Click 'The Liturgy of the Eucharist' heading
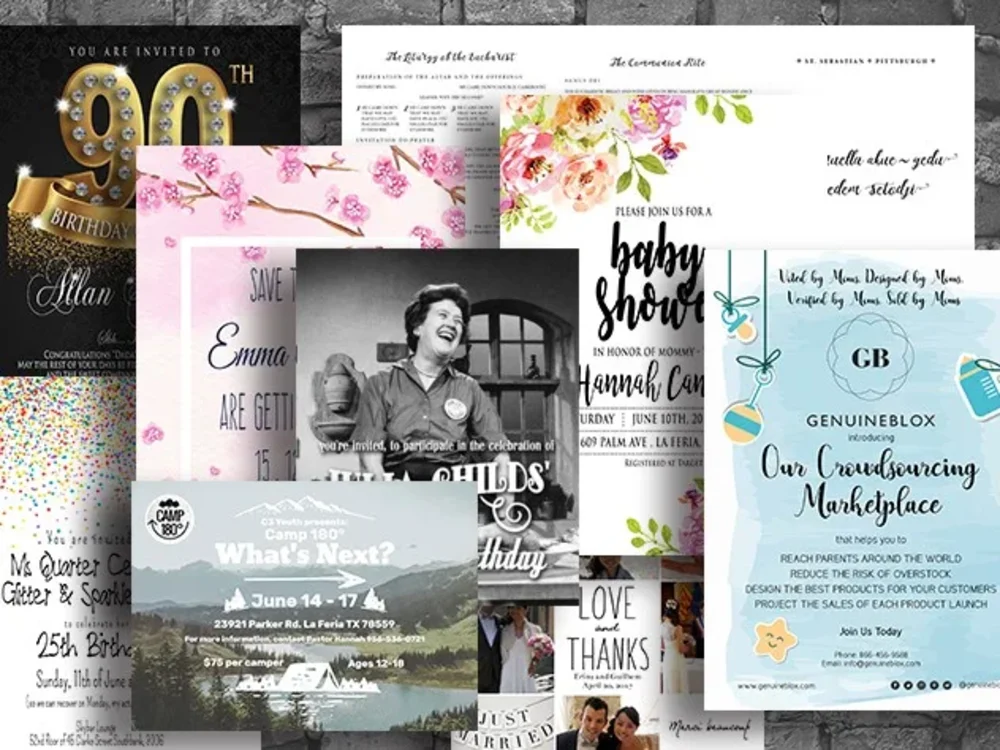The image size is (1000, 750). [x=450, y=57]
